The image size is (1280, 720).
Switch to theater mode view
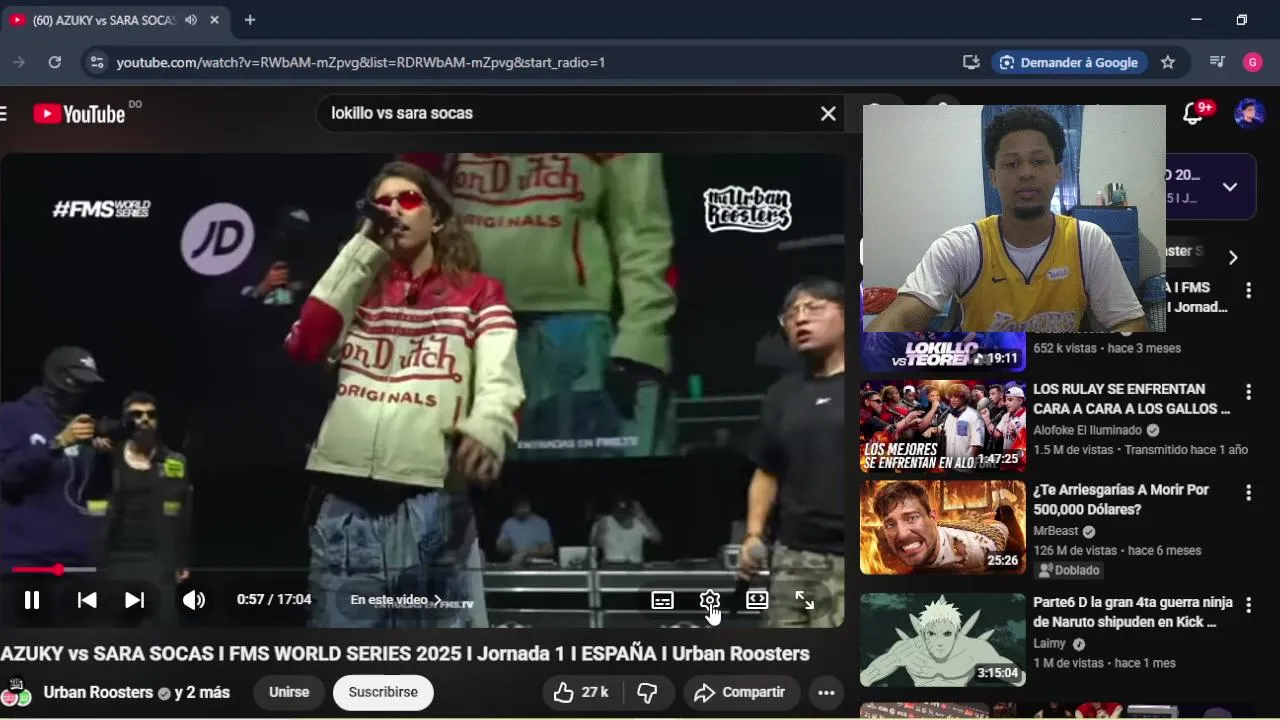tap(757, 600)
